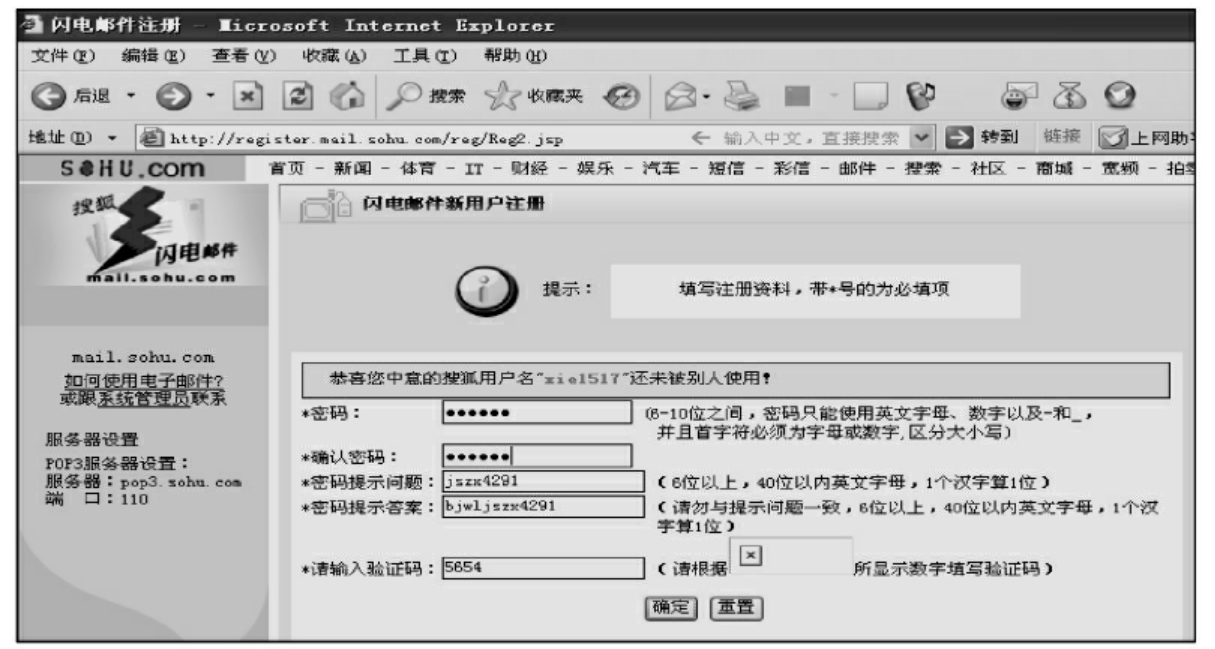Click the 密码提示问题 field with jszx4291

click(542, 481)
